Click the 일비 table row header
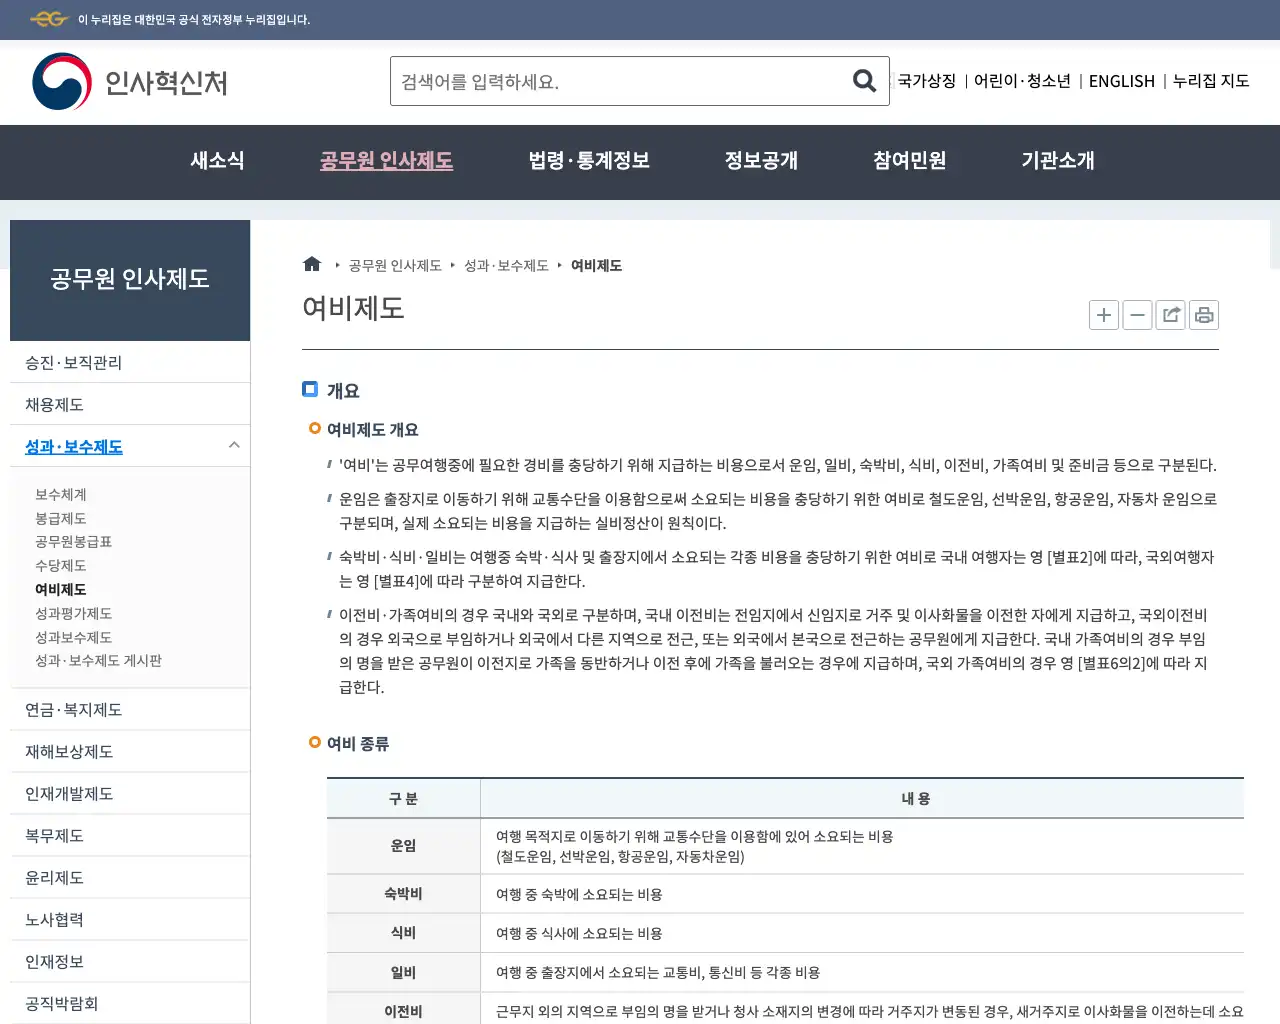 tap(403, 972)
